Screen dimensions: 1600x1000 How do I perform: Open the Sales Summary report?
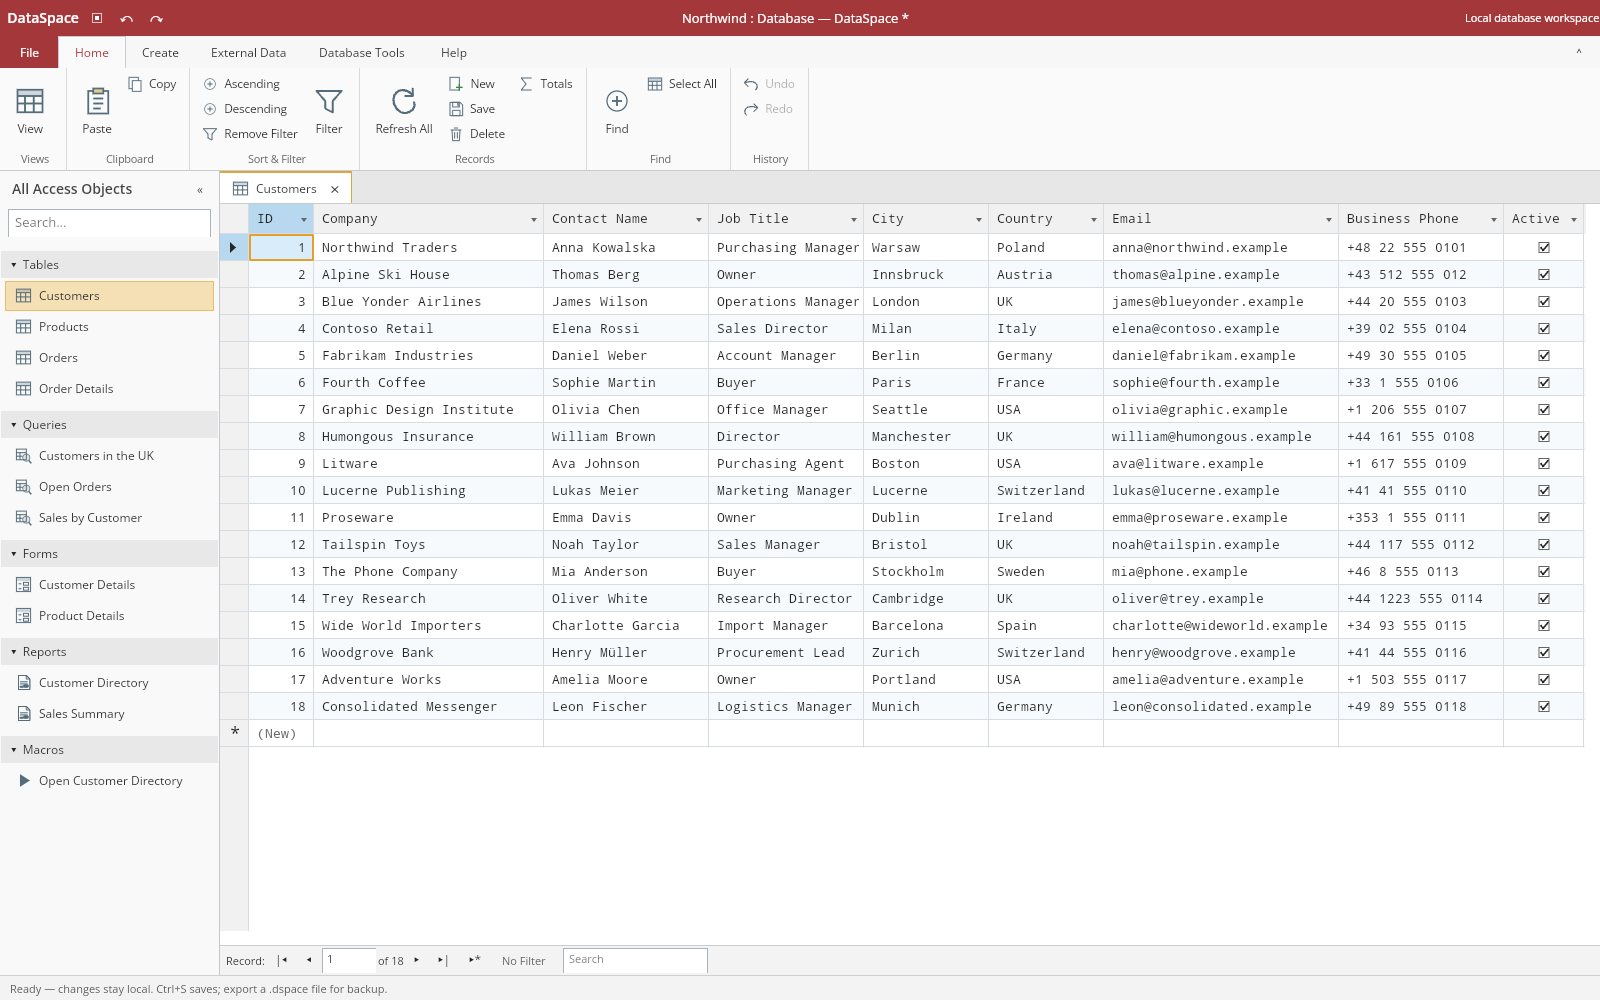110,714
